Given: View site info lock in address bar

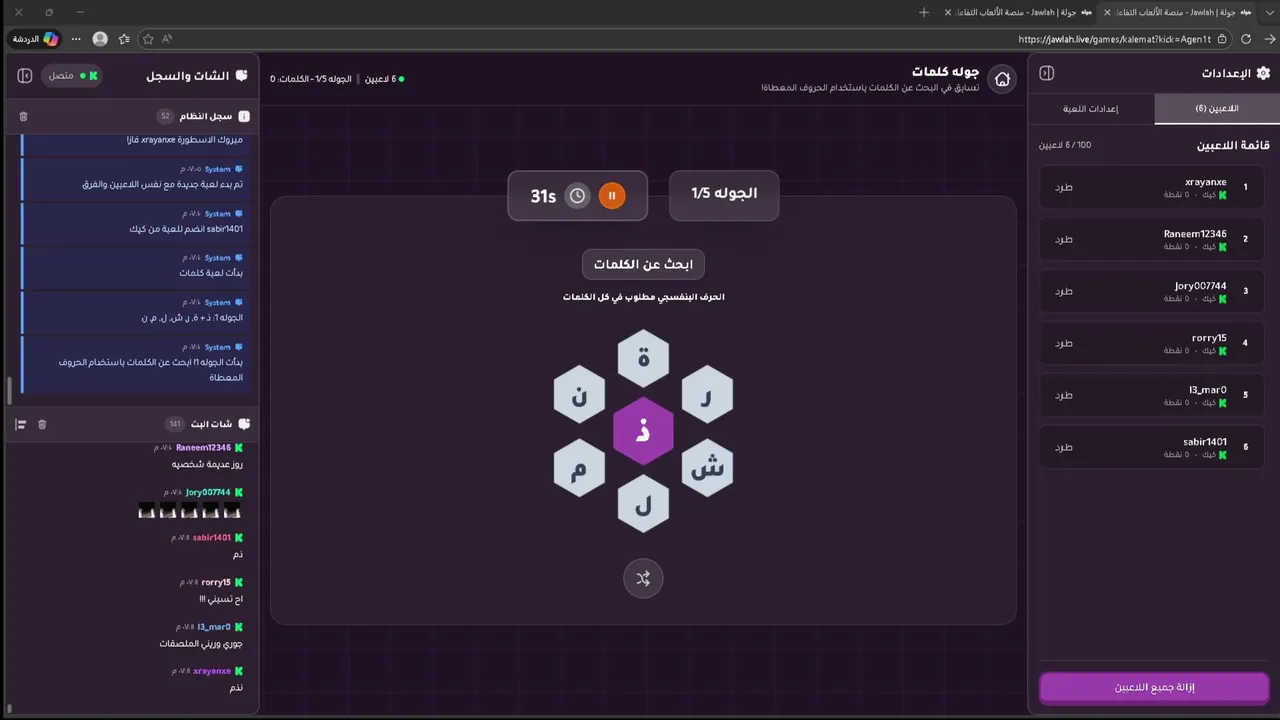Looking at the screenshot, I should tap(1223, 39).
